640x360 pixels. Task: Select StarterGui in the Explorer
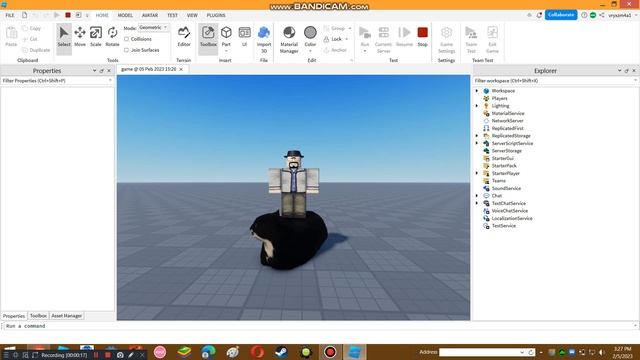coord(502,158)
